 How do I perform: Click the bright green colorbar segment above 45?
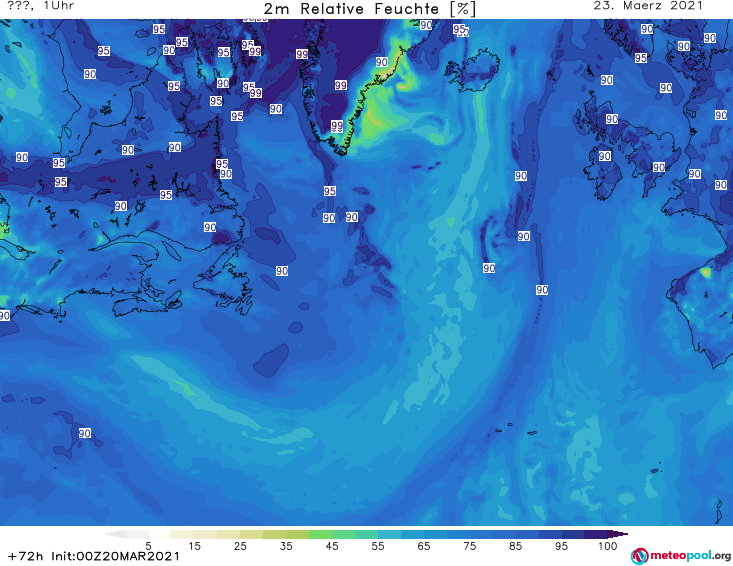(x=320, y=534)
